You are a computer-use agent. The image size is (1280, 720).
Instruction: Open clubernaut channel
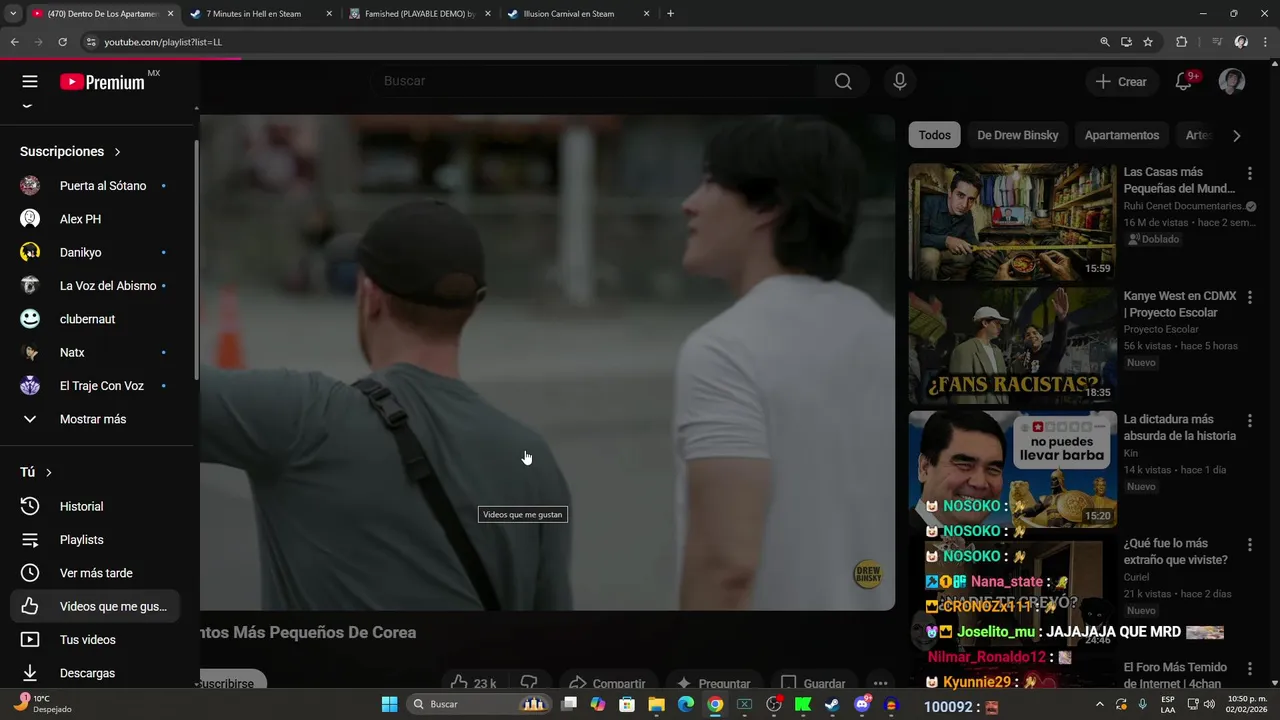point(96,319)
